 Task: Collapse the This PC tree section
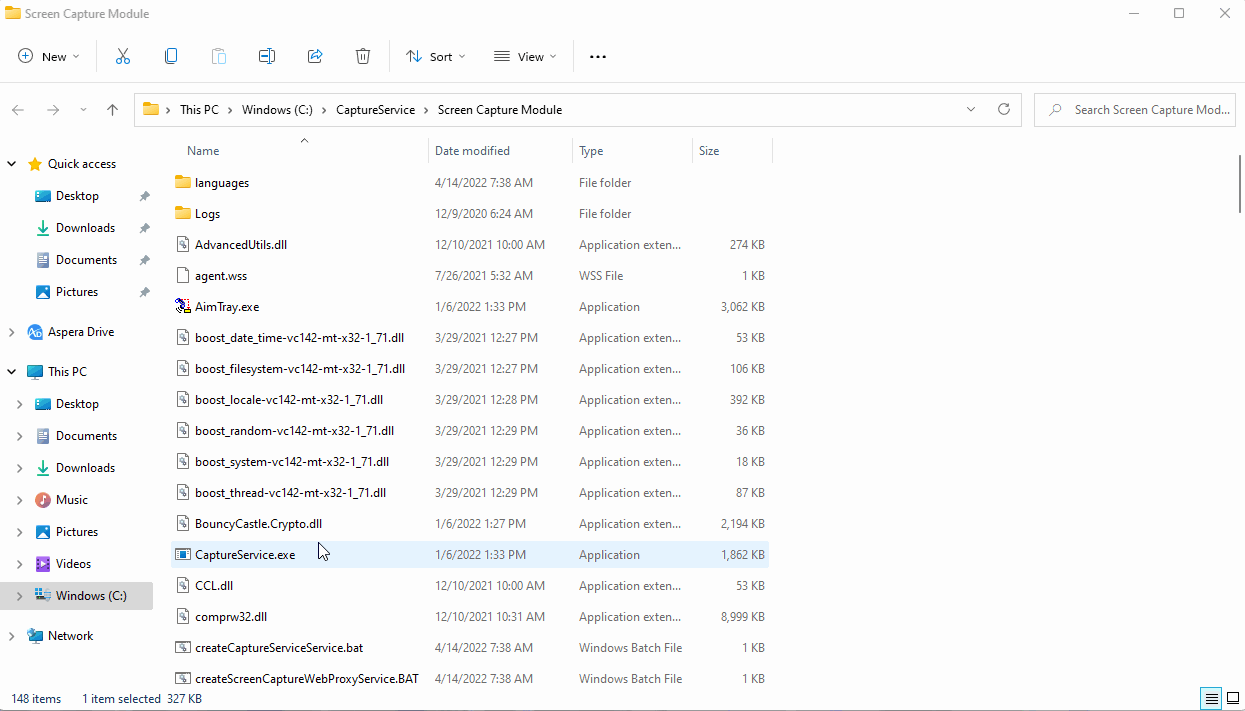coord(11,371)
